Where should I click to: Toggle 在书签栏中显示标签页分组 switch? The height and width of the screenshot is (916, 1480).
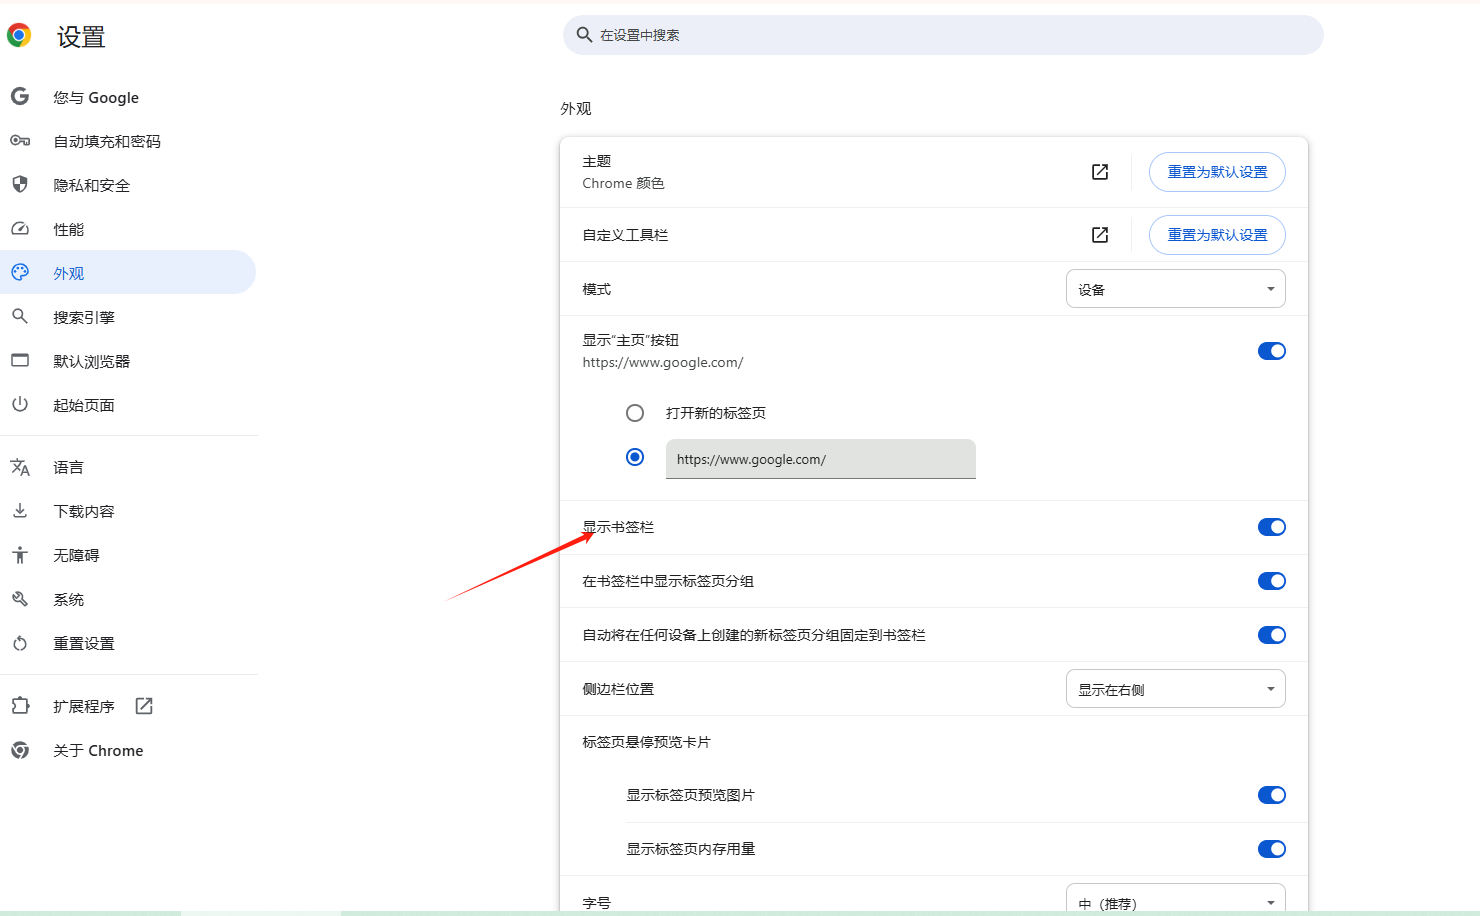(x=1271, y=581)
